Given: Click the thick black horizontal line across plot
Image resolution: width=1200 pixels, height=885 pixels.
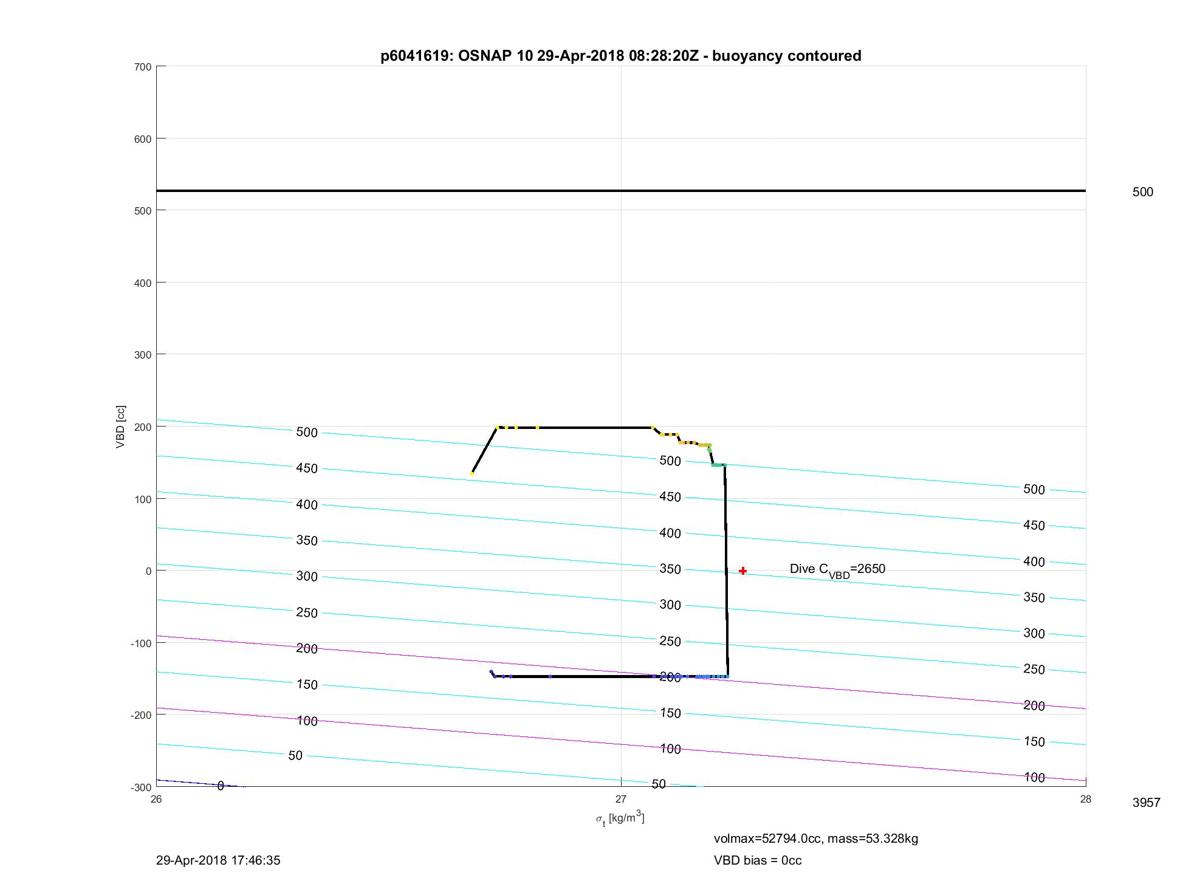Looking at the screenshot, I should point(621,190).
